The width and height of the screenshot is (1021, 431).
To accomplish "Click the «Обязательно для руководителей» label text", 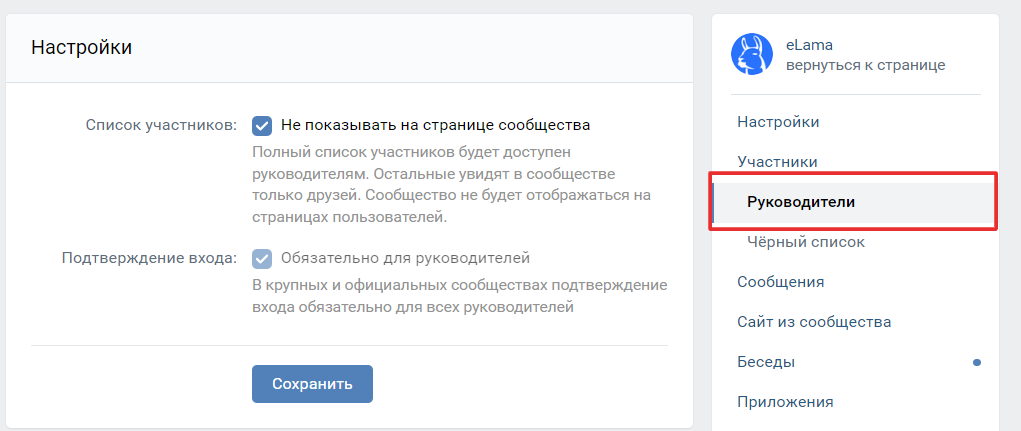I will (x=405, y=258).
